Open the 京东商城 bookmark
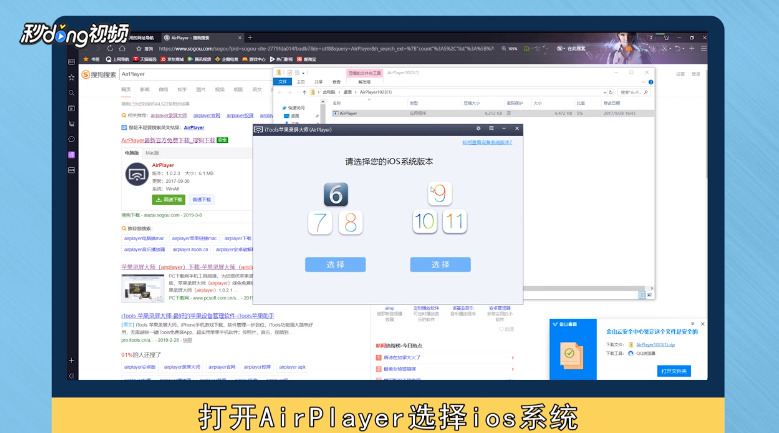The height and width of the screenshot is (433, 779). click(x=172, y=59)
